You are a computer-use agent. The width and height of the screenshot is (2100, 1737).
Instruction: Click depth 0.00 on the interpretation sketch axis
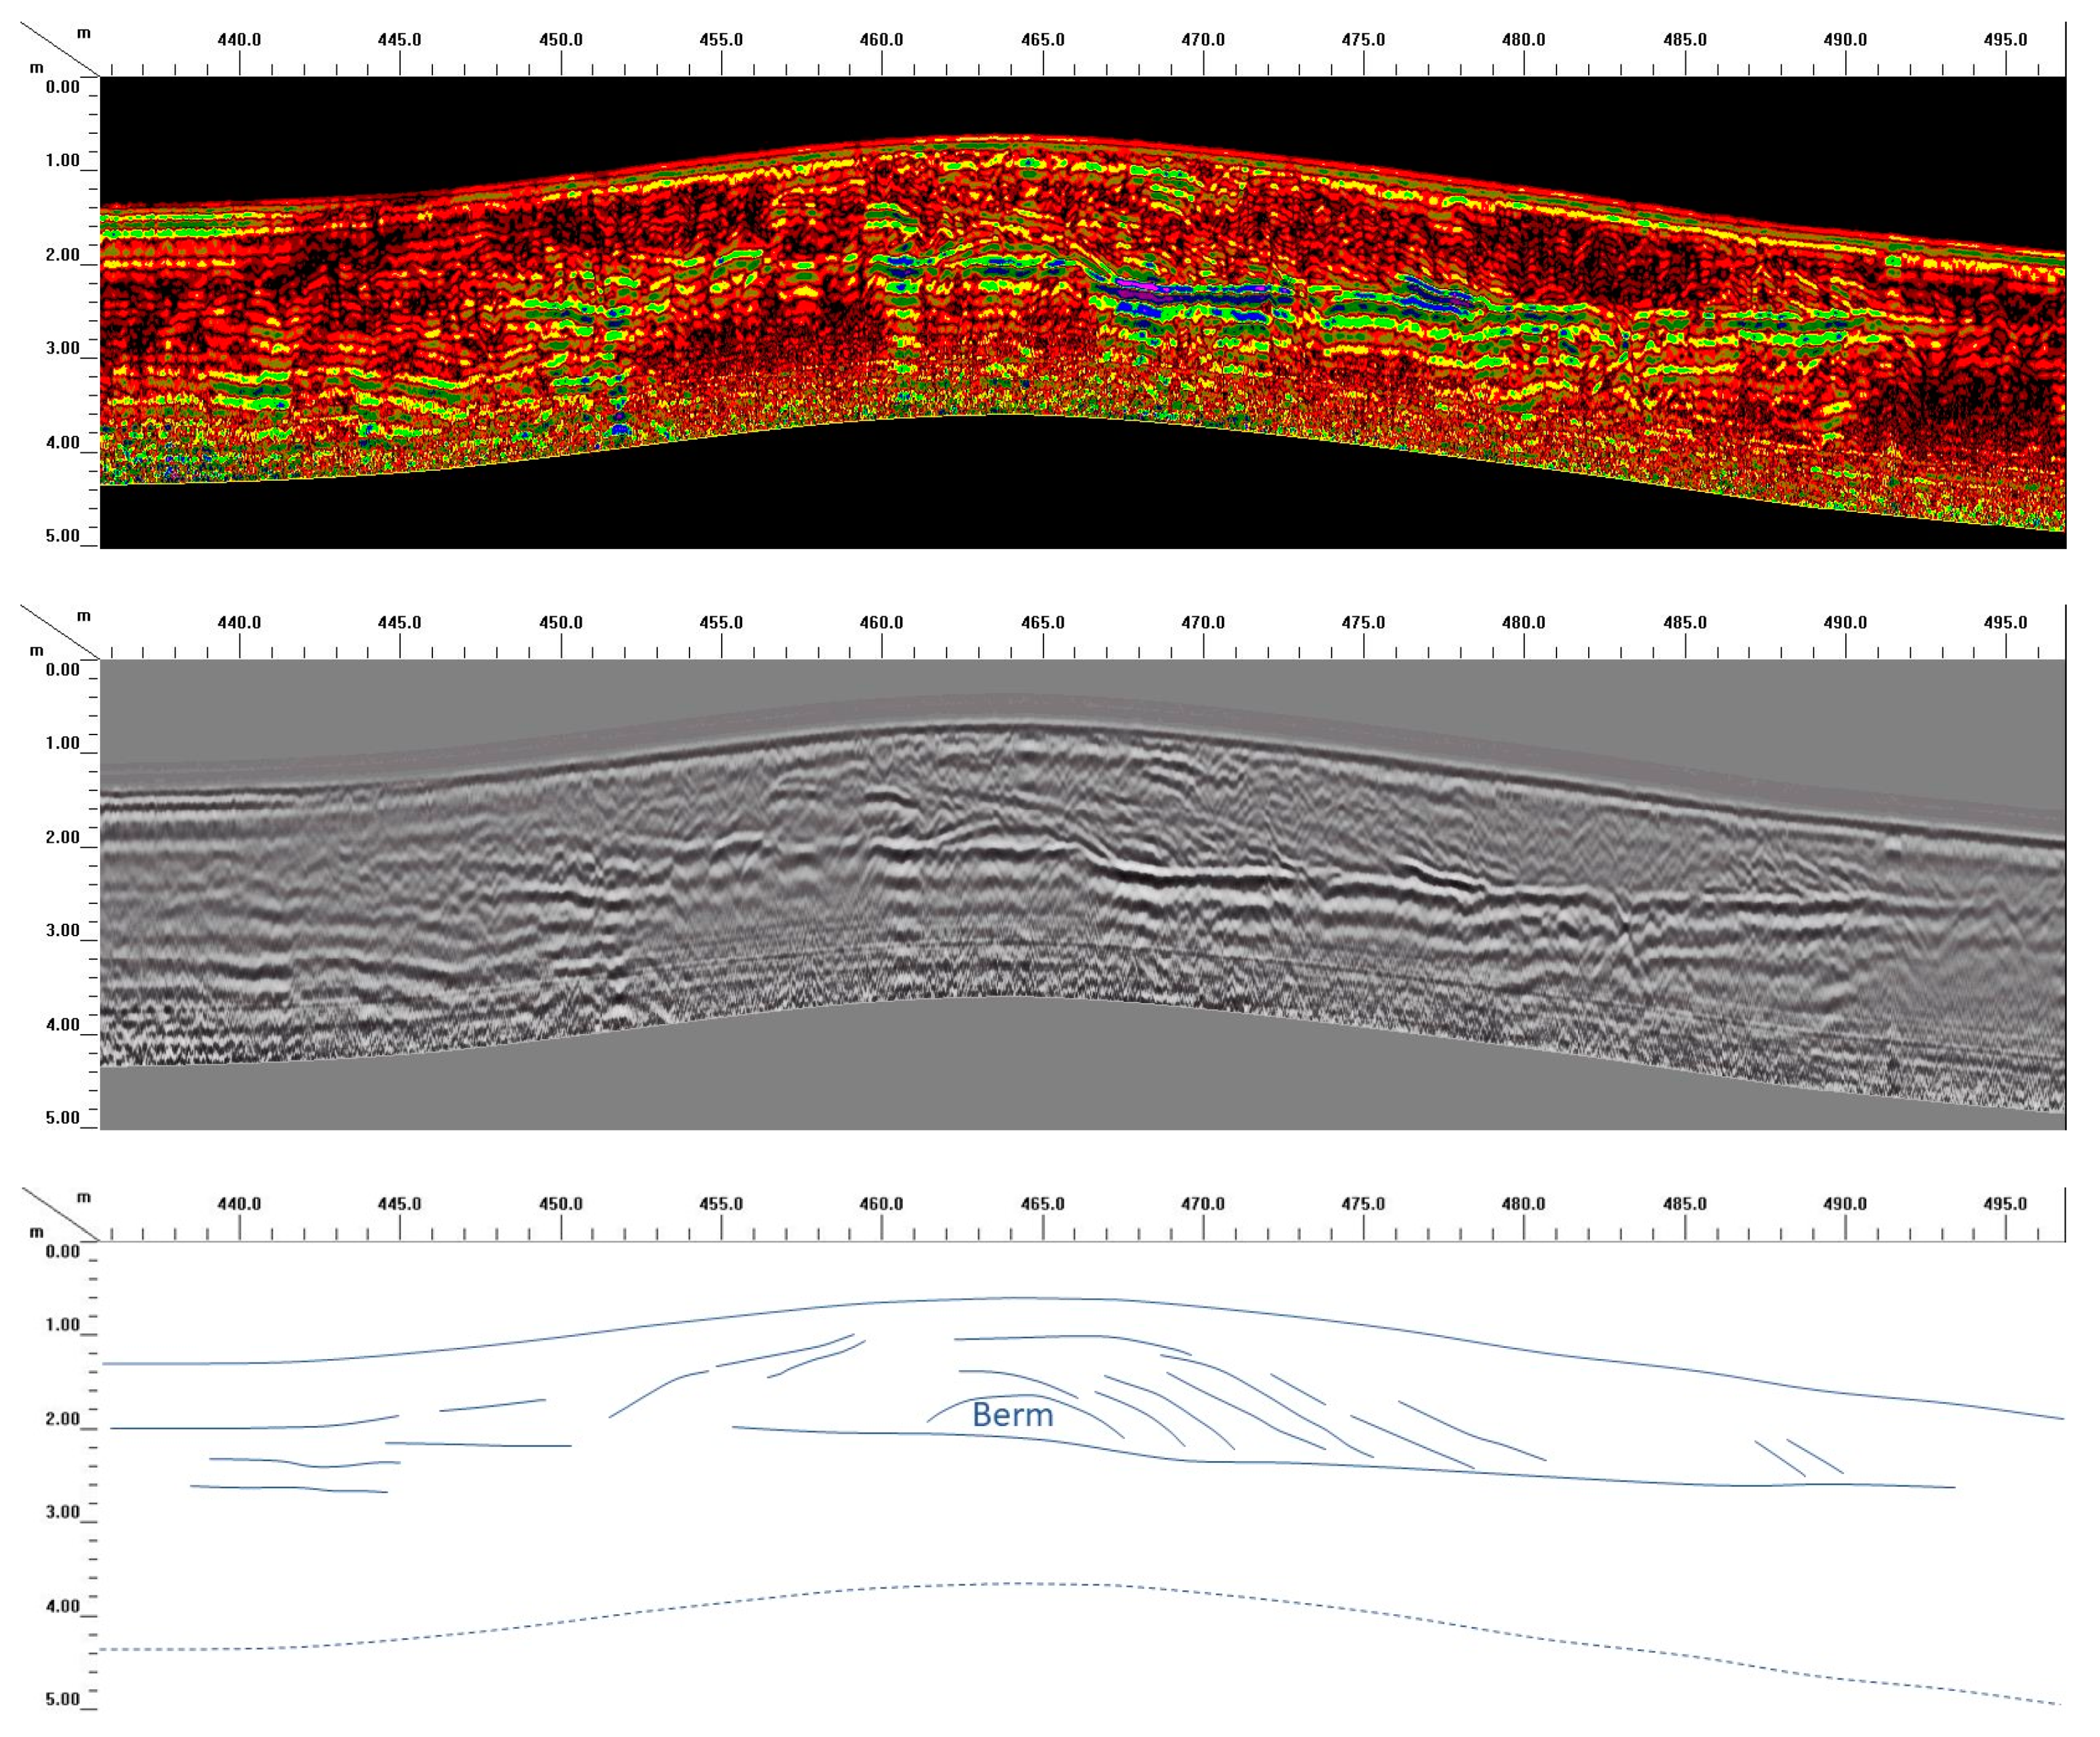(x=62, y=1252)
